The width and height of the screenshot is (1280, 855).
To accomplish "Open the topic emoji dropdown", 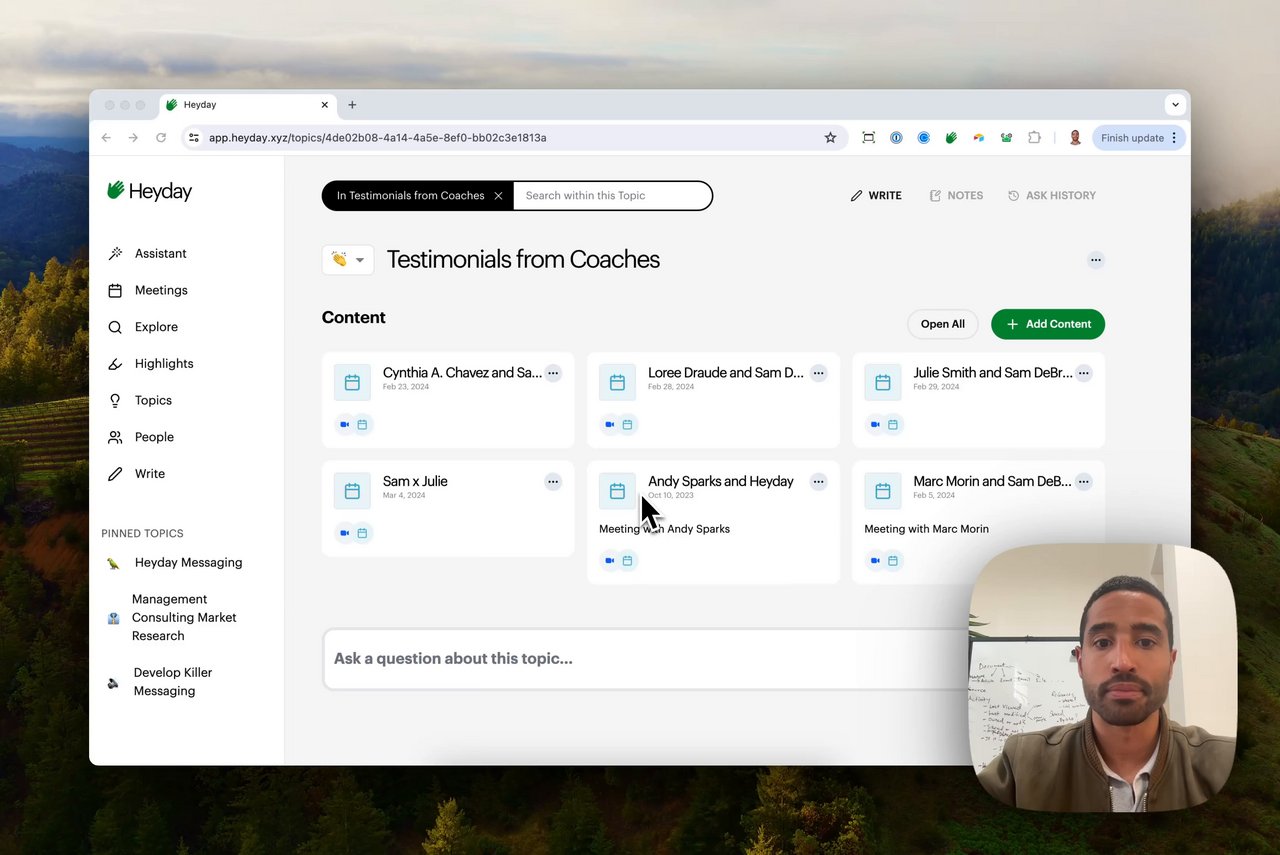I will click(x=348, y=260).
